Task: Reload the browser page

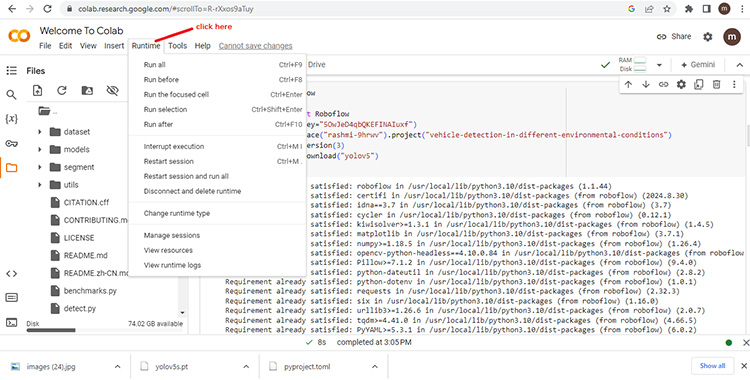Action: [x=47, y=9]
